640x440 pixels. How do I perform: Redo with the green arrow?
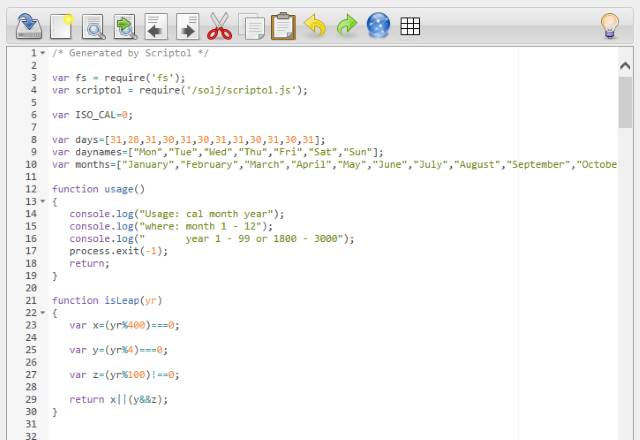pyautogui.click(x=347, y=25)
